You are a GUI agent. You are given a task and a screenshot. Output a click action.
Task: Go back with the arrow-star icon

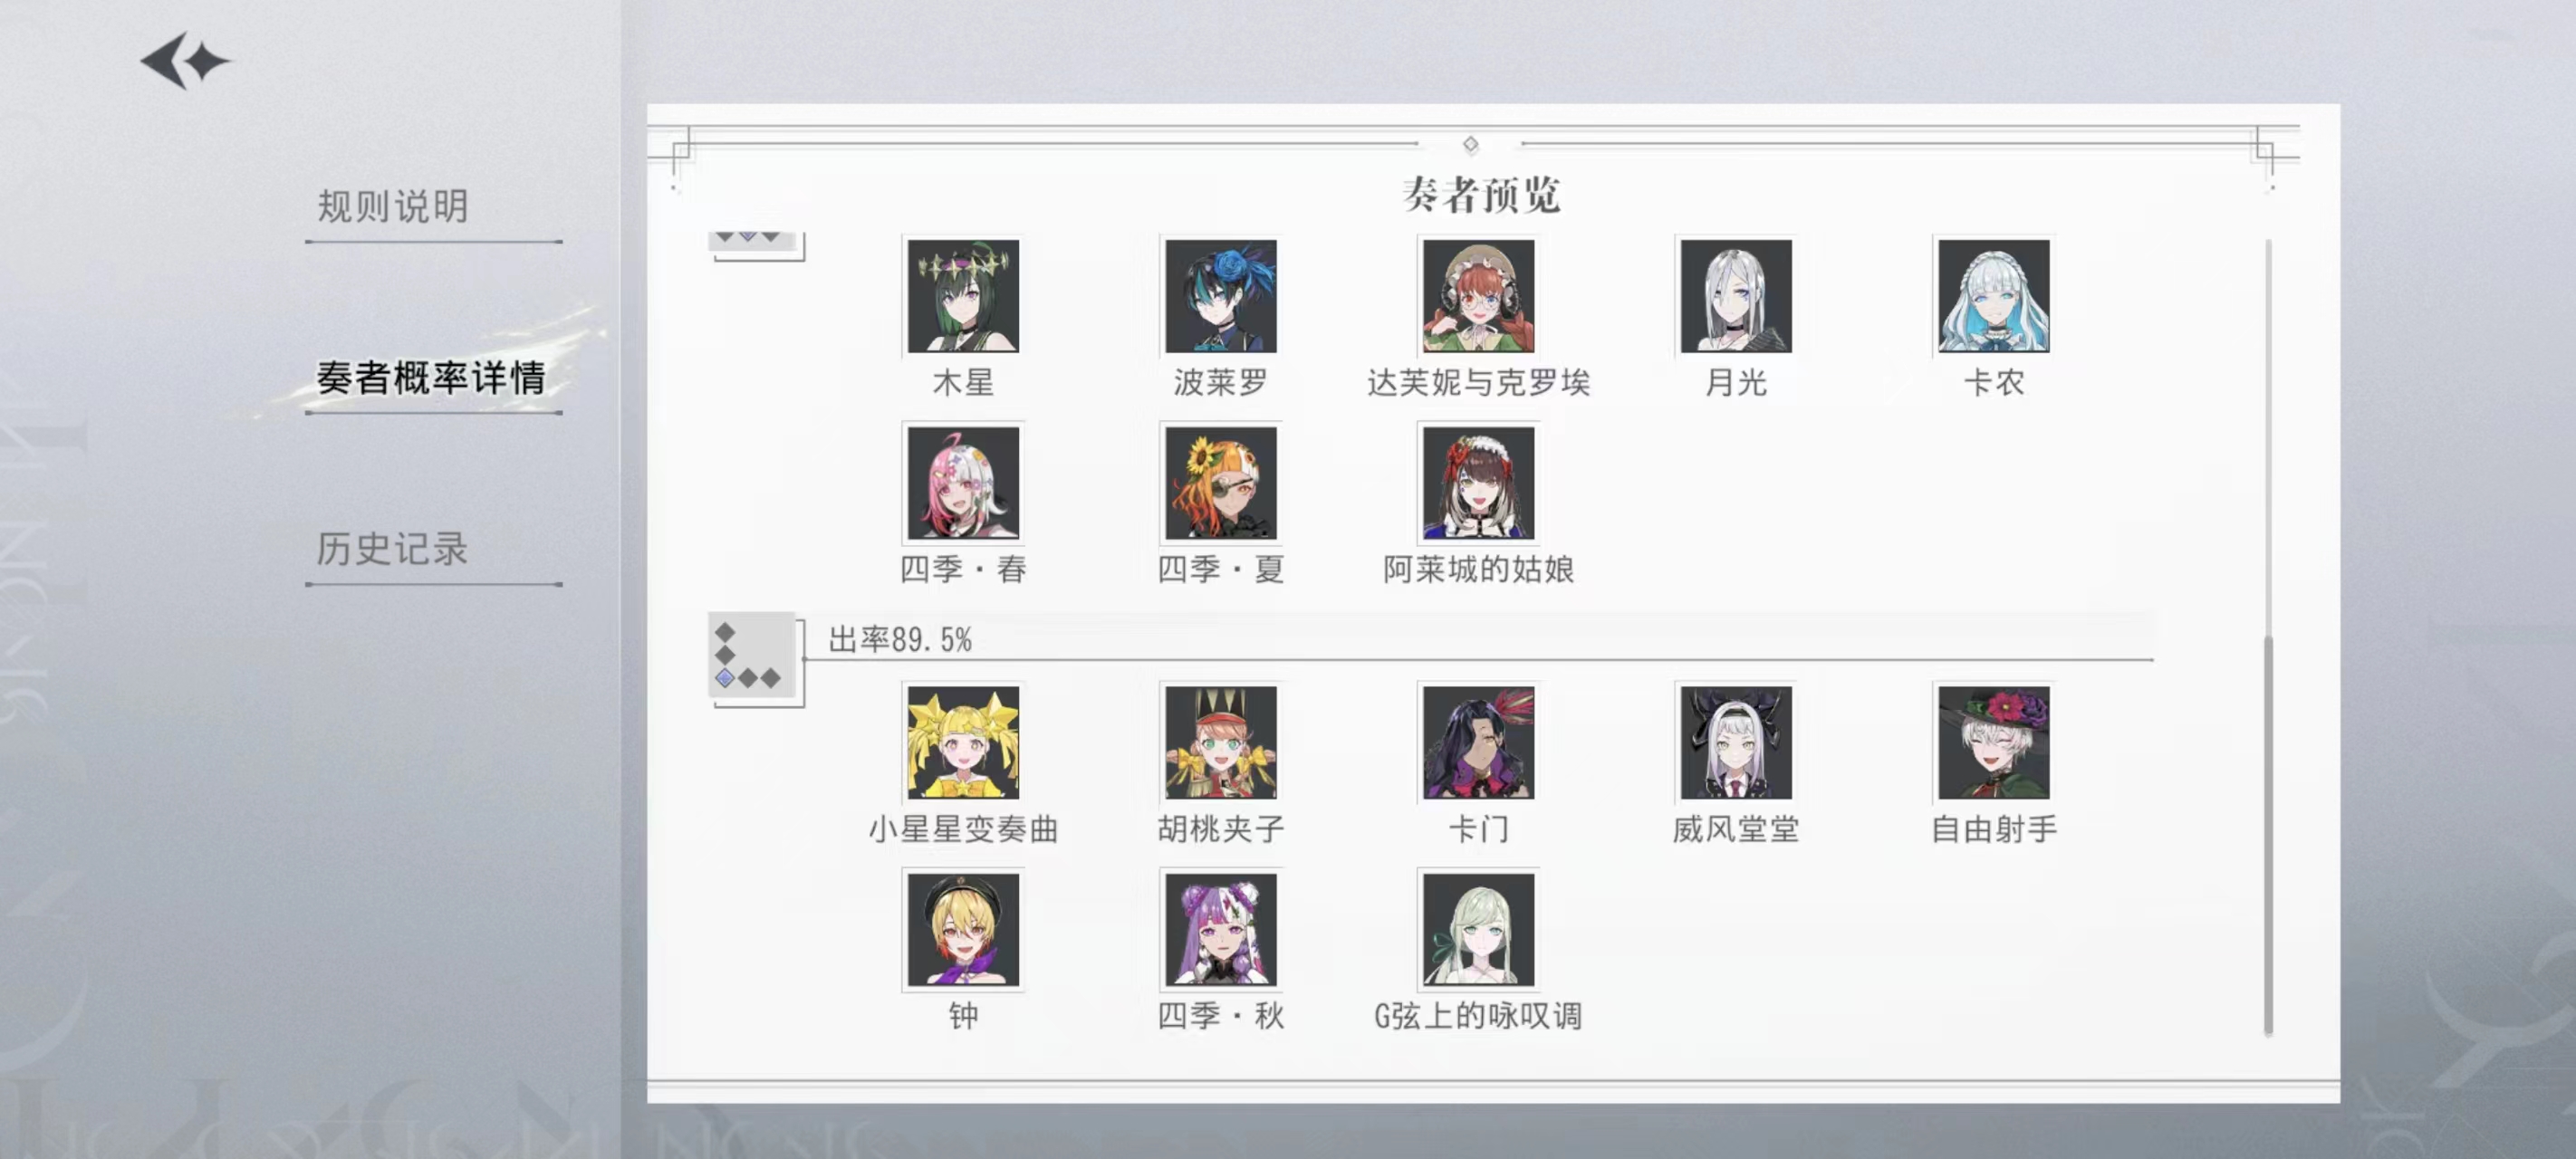[x=185, y=61]
